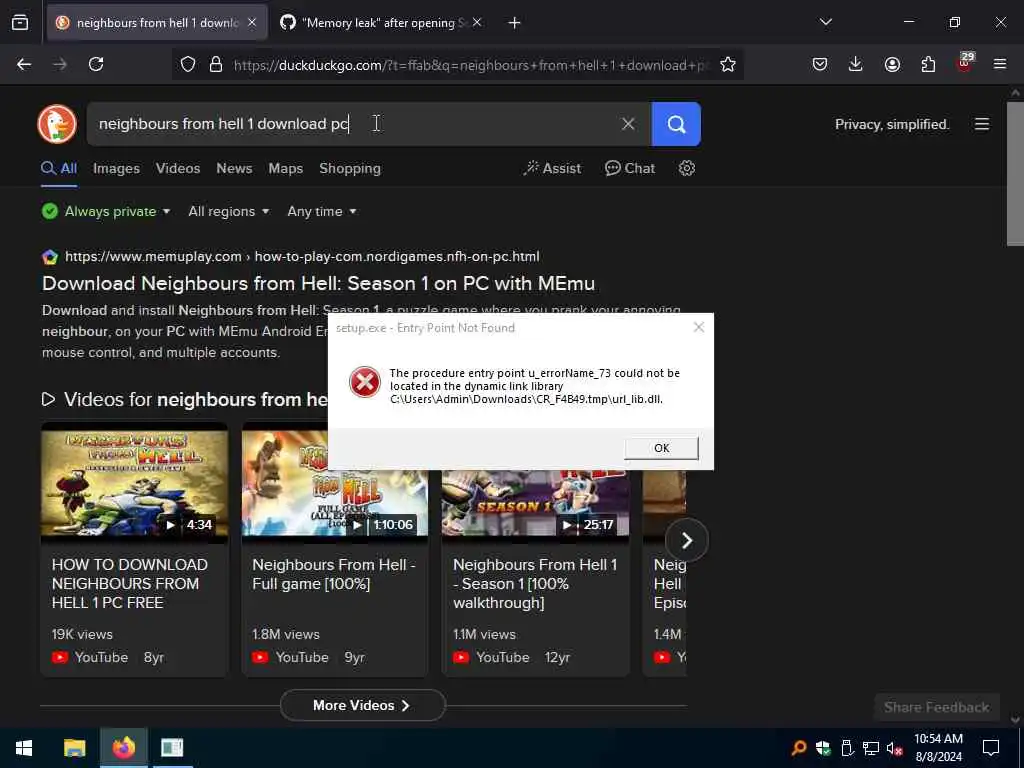Click the DuckDuckGo logo
The width and height of the screenshot is (1024, 768).
57,123
